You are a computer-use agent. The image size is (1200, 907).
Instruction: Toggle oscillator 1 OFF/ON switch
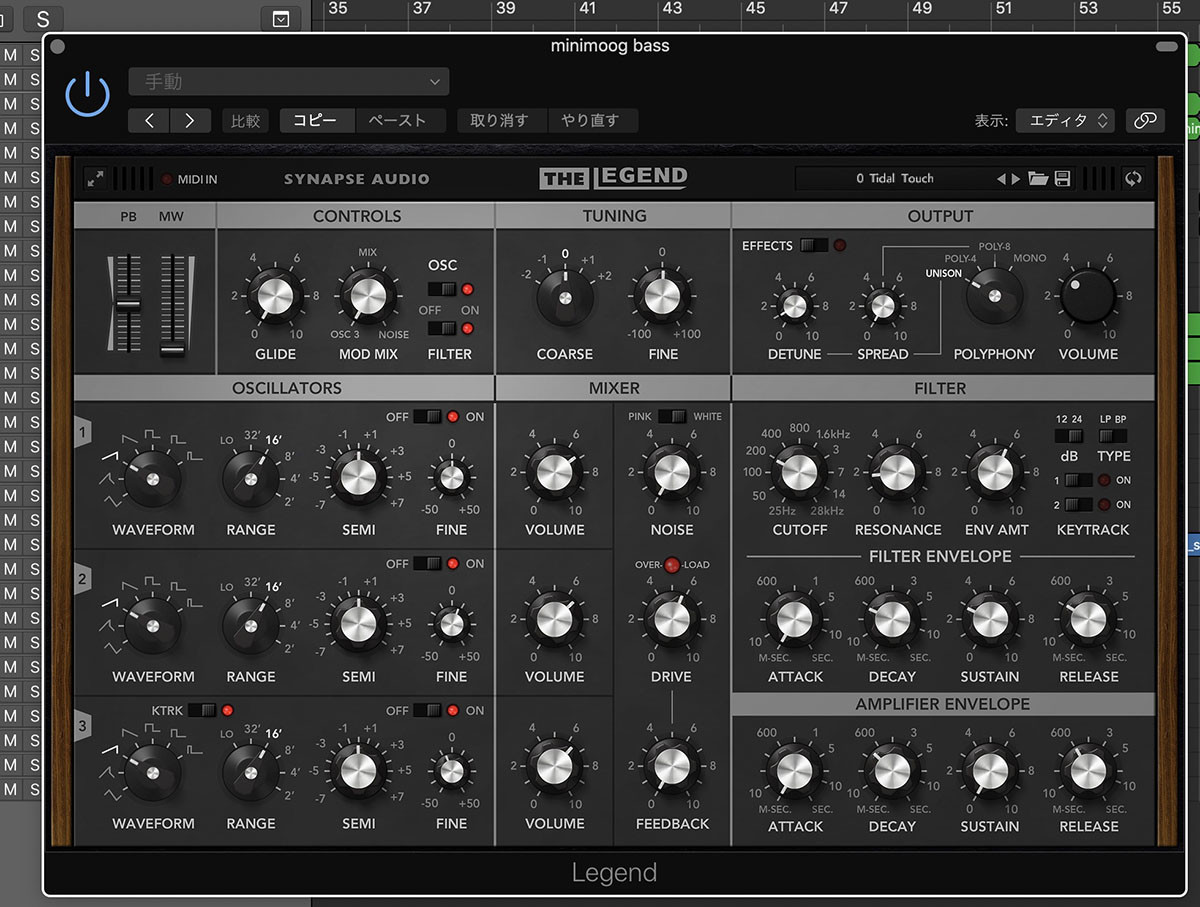428,416
